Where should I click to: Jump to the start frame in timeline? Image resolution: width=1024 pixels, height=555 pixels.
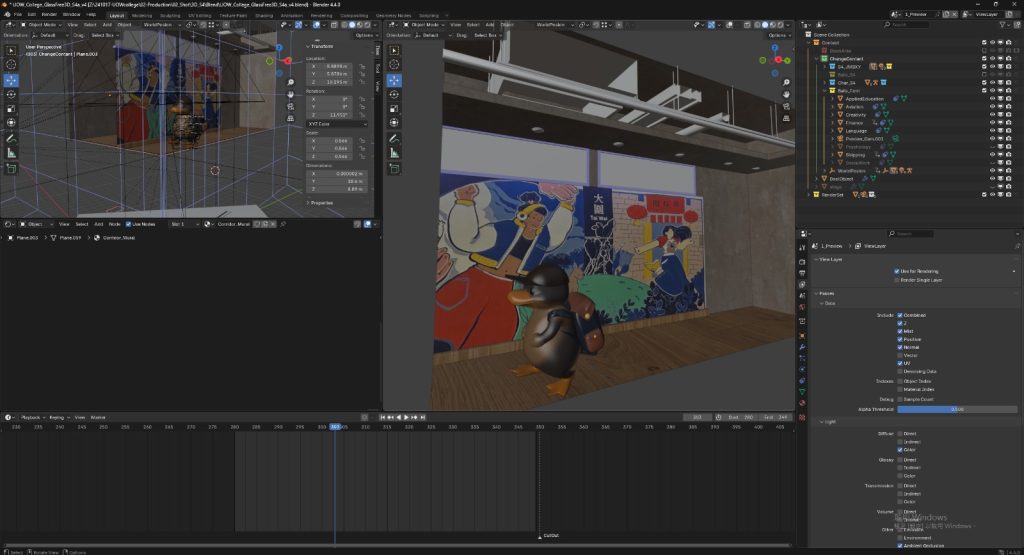pyautogui.click(x=383, y=417)
